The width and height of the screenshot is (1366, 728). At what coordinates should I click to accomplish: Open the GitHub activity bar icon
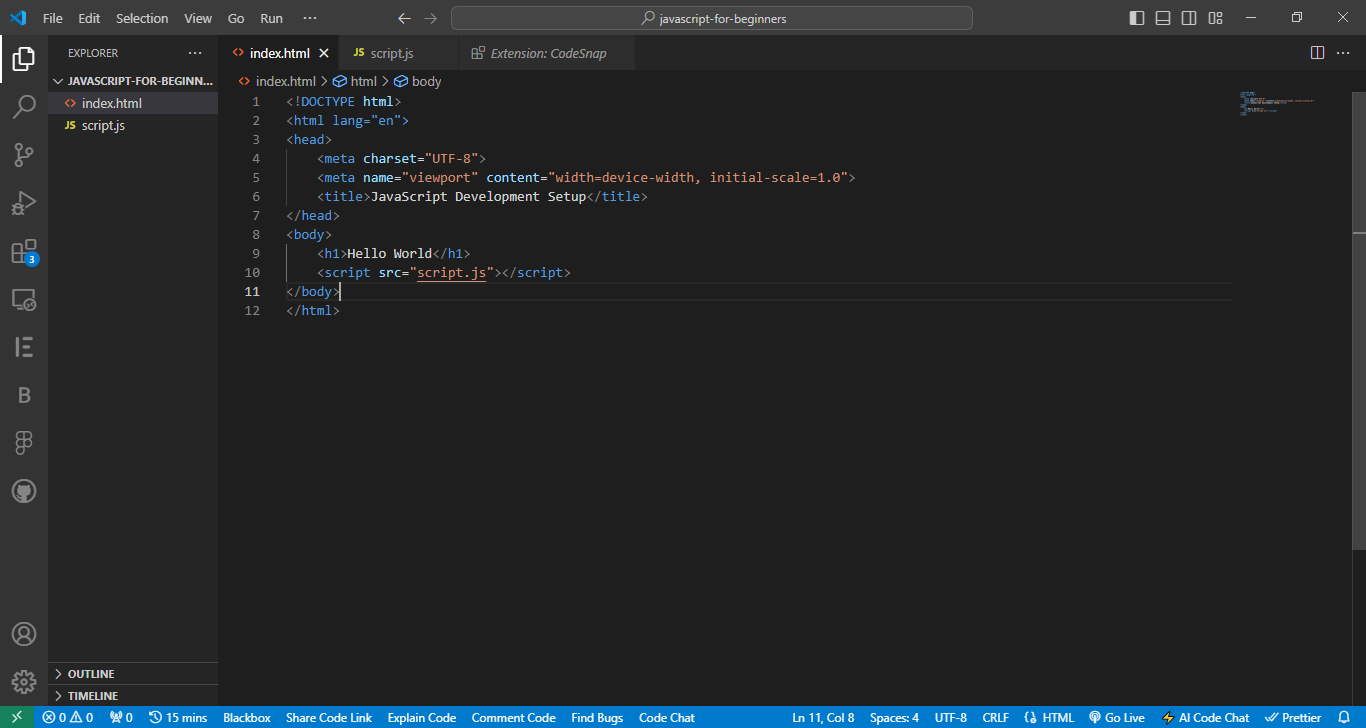click(24, 491)
